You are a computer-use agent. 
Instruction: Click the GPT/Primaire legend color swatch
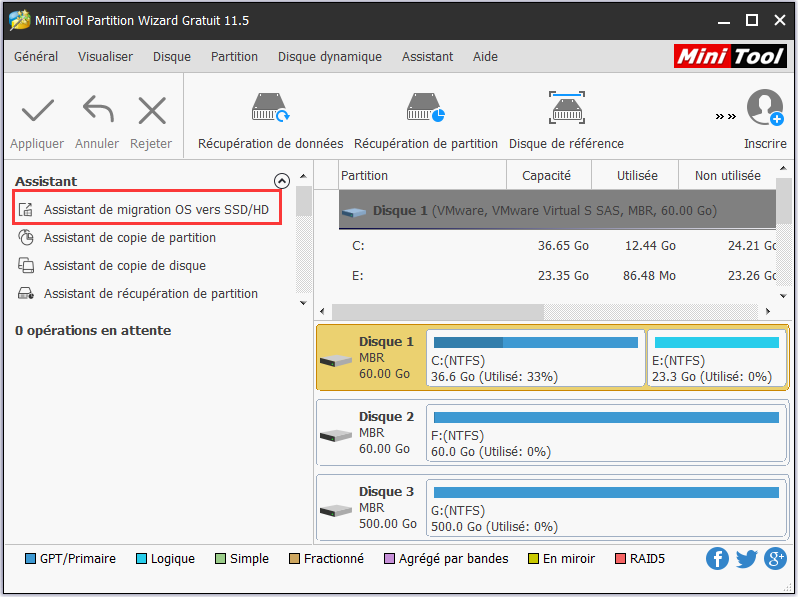(x=30, y=559)
